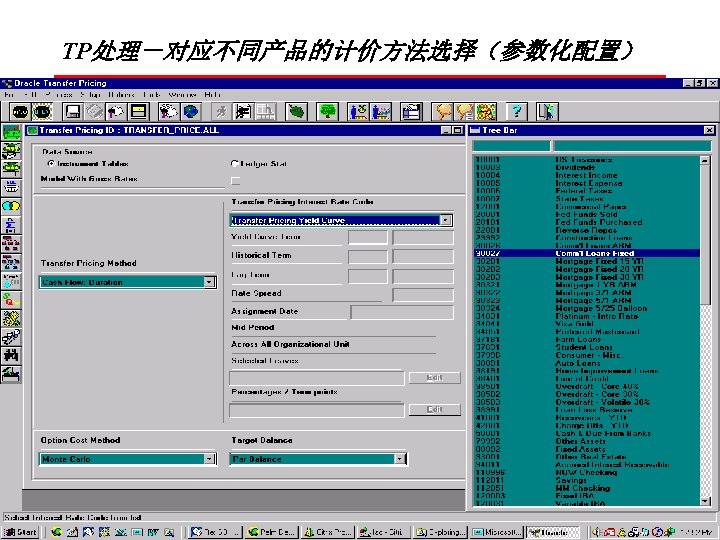The width and height of the screenshot is (720, 540).
Task: Open the Options menu
Action: (122, 95)
